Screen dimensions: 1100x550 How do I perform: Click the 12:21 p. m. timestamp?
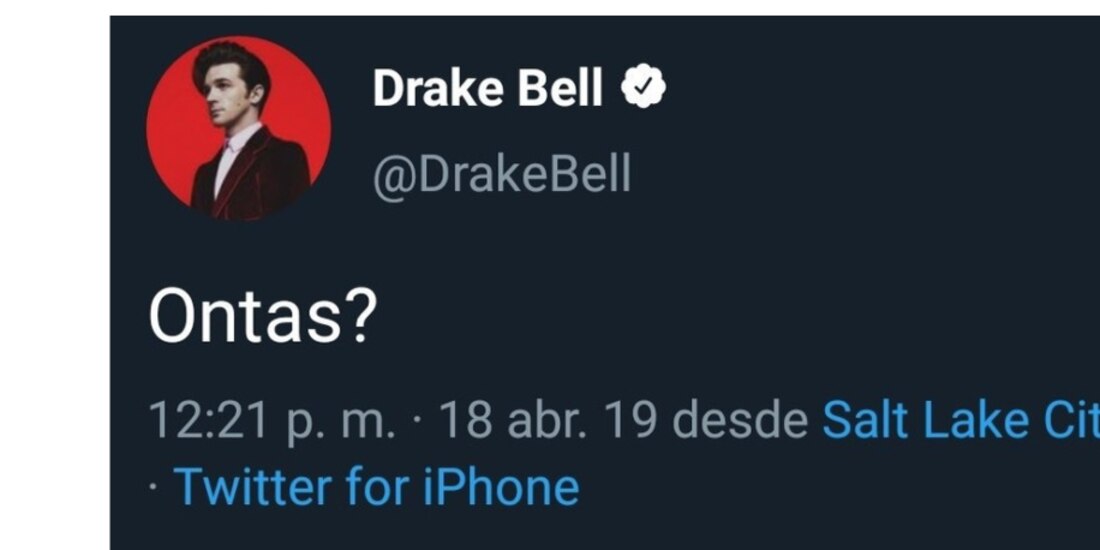[271, 422]
